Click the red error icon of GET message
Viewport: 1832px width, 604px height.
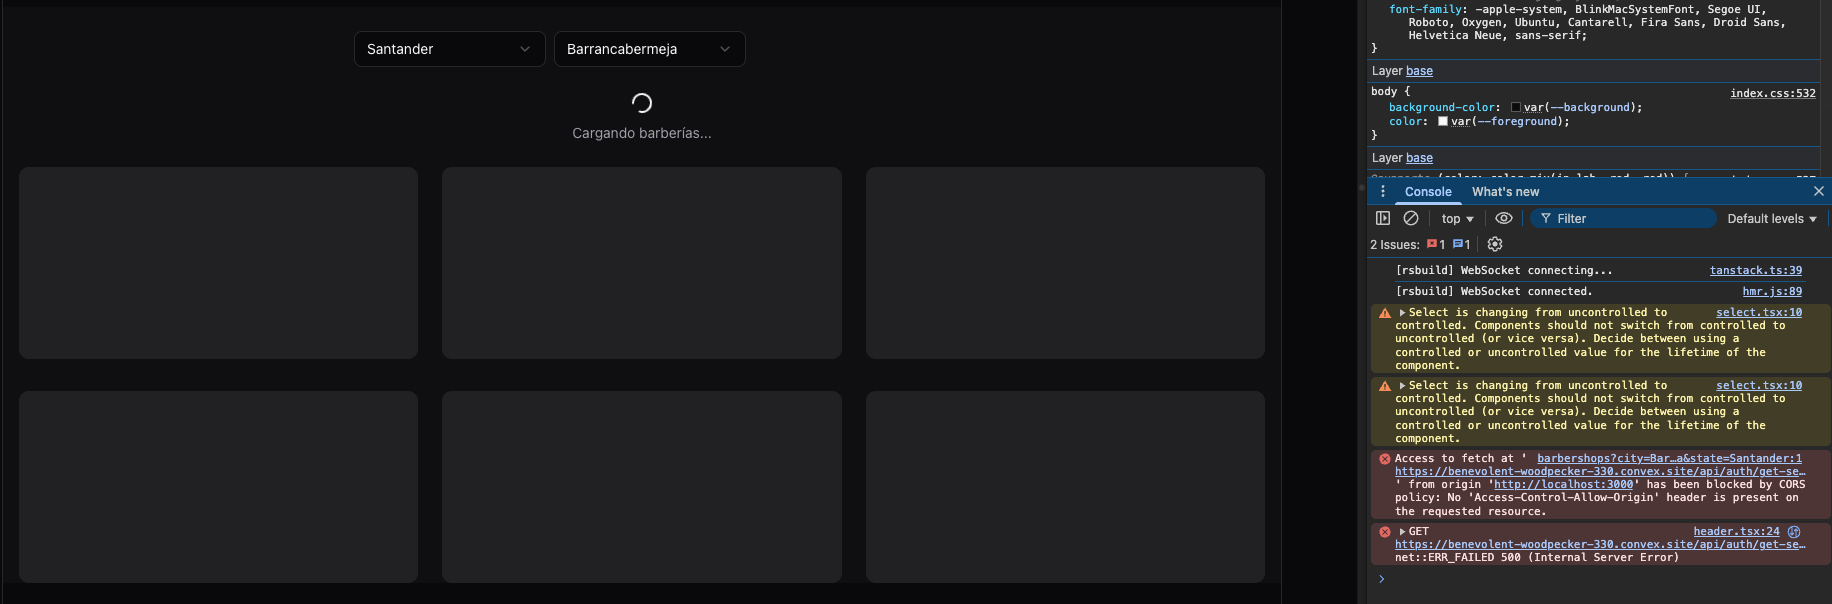[1385, 532]
